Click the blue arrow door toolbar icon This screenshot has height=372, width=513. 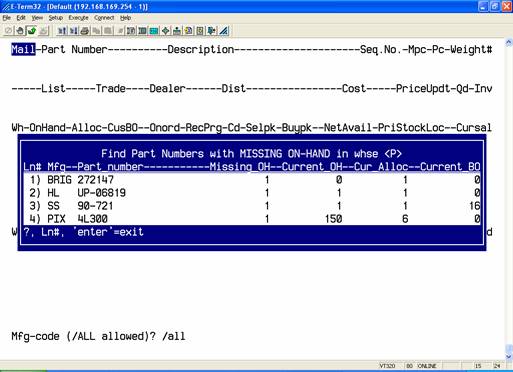pyautogui.click(x=212, y=31)
